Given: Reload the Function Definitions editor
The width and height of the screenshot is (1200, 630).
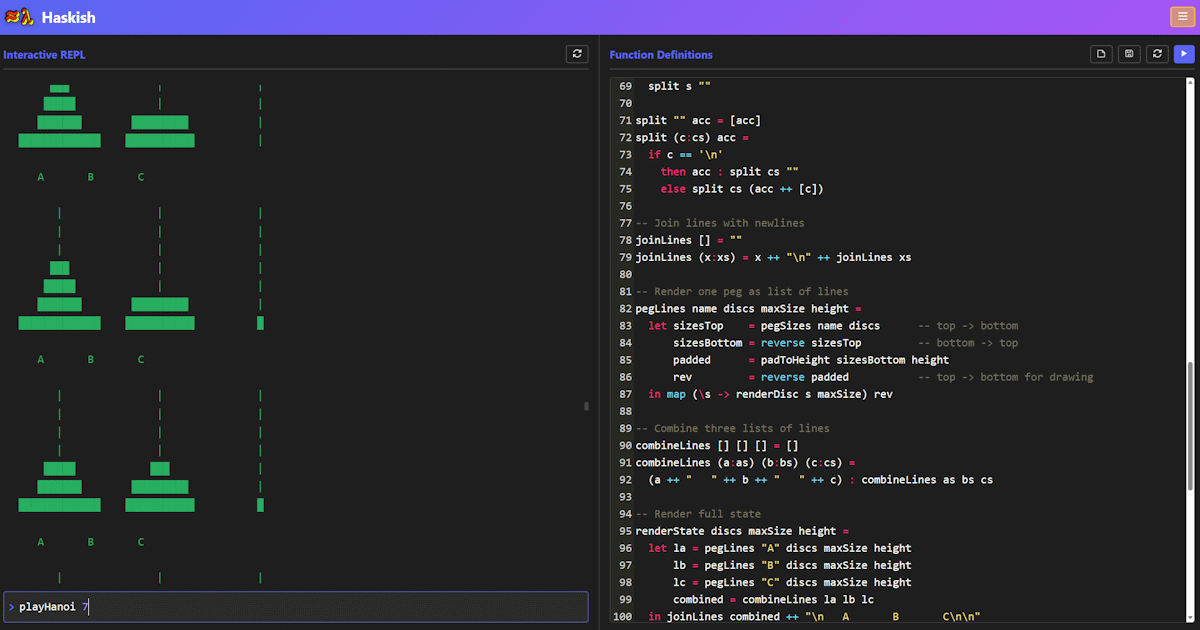Looking at the screenshot, I should pos(1157,54).
